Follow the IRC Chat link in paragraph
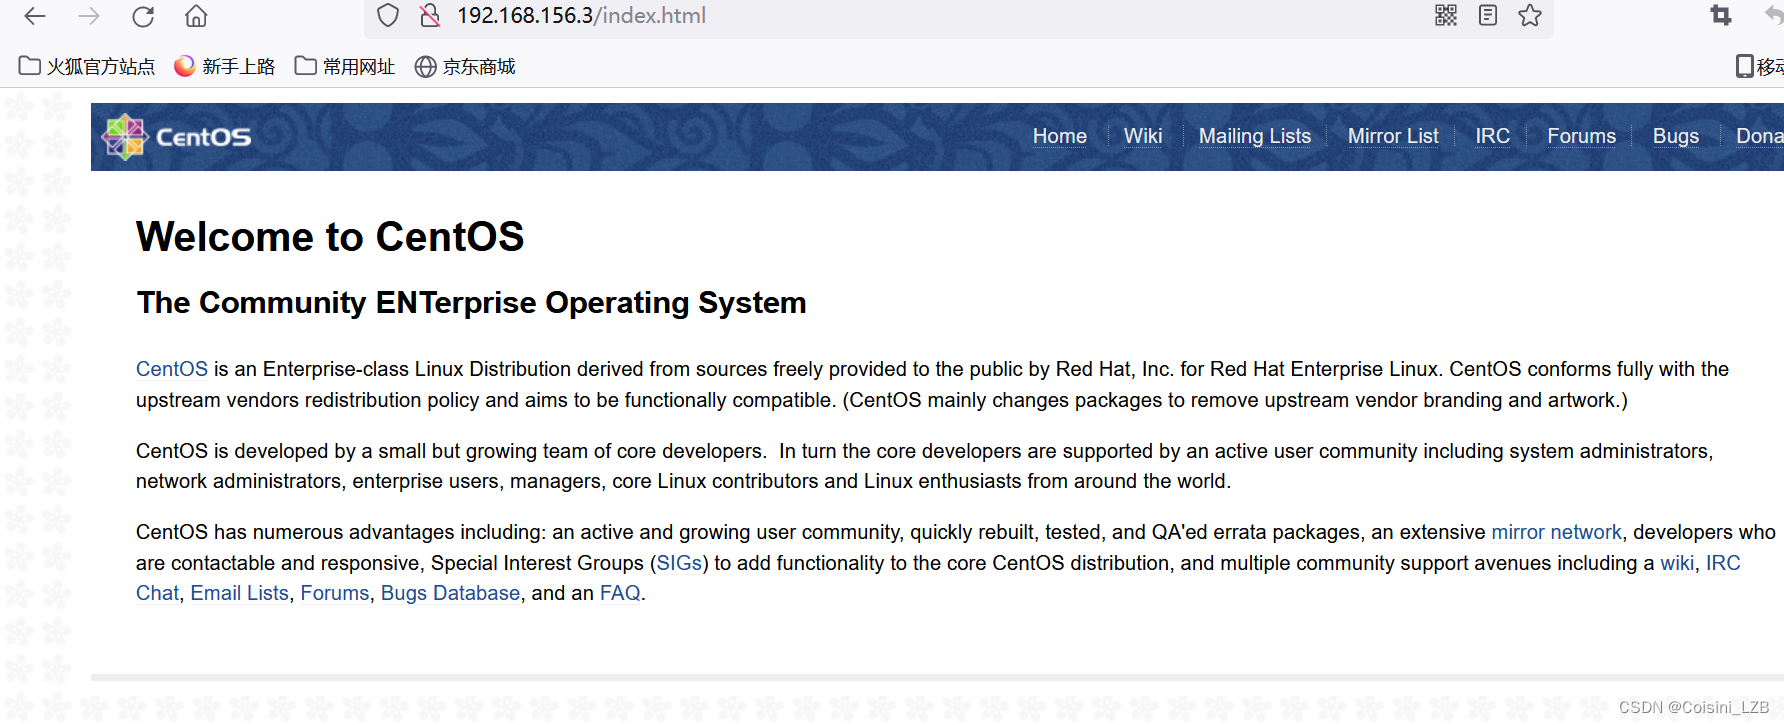The height and width of the screenshot is (725, 1784). 1723,563
